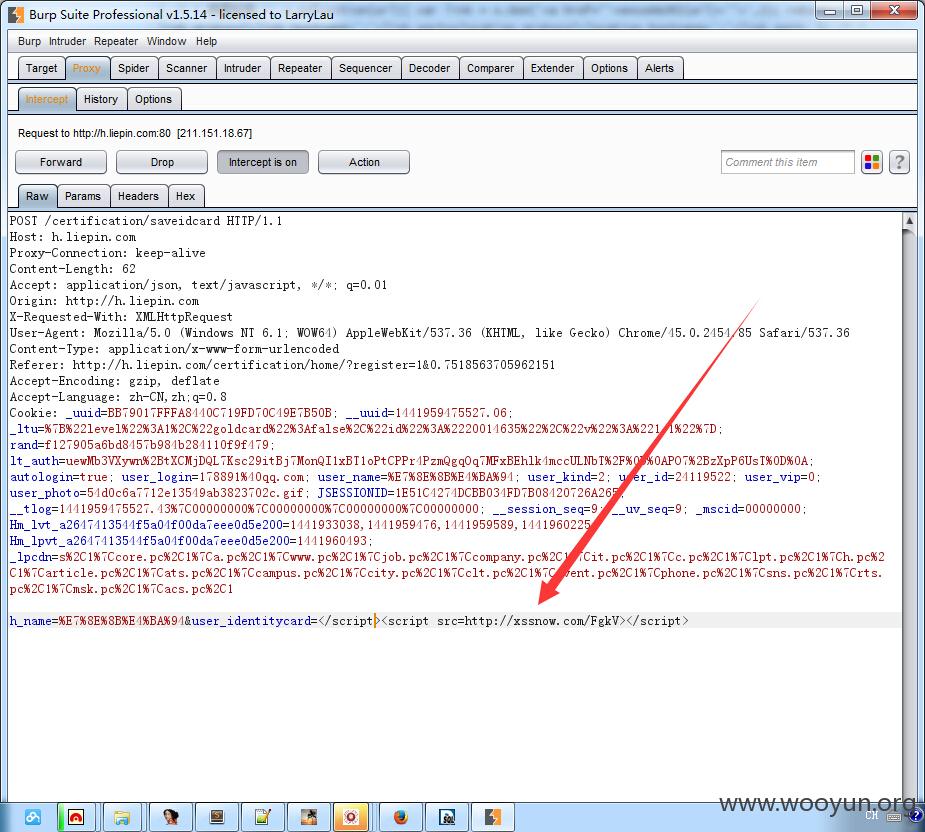Open the orange highlighted gear taskbar icon
This screenshot has height=832, width=925.
pos(351,817)
